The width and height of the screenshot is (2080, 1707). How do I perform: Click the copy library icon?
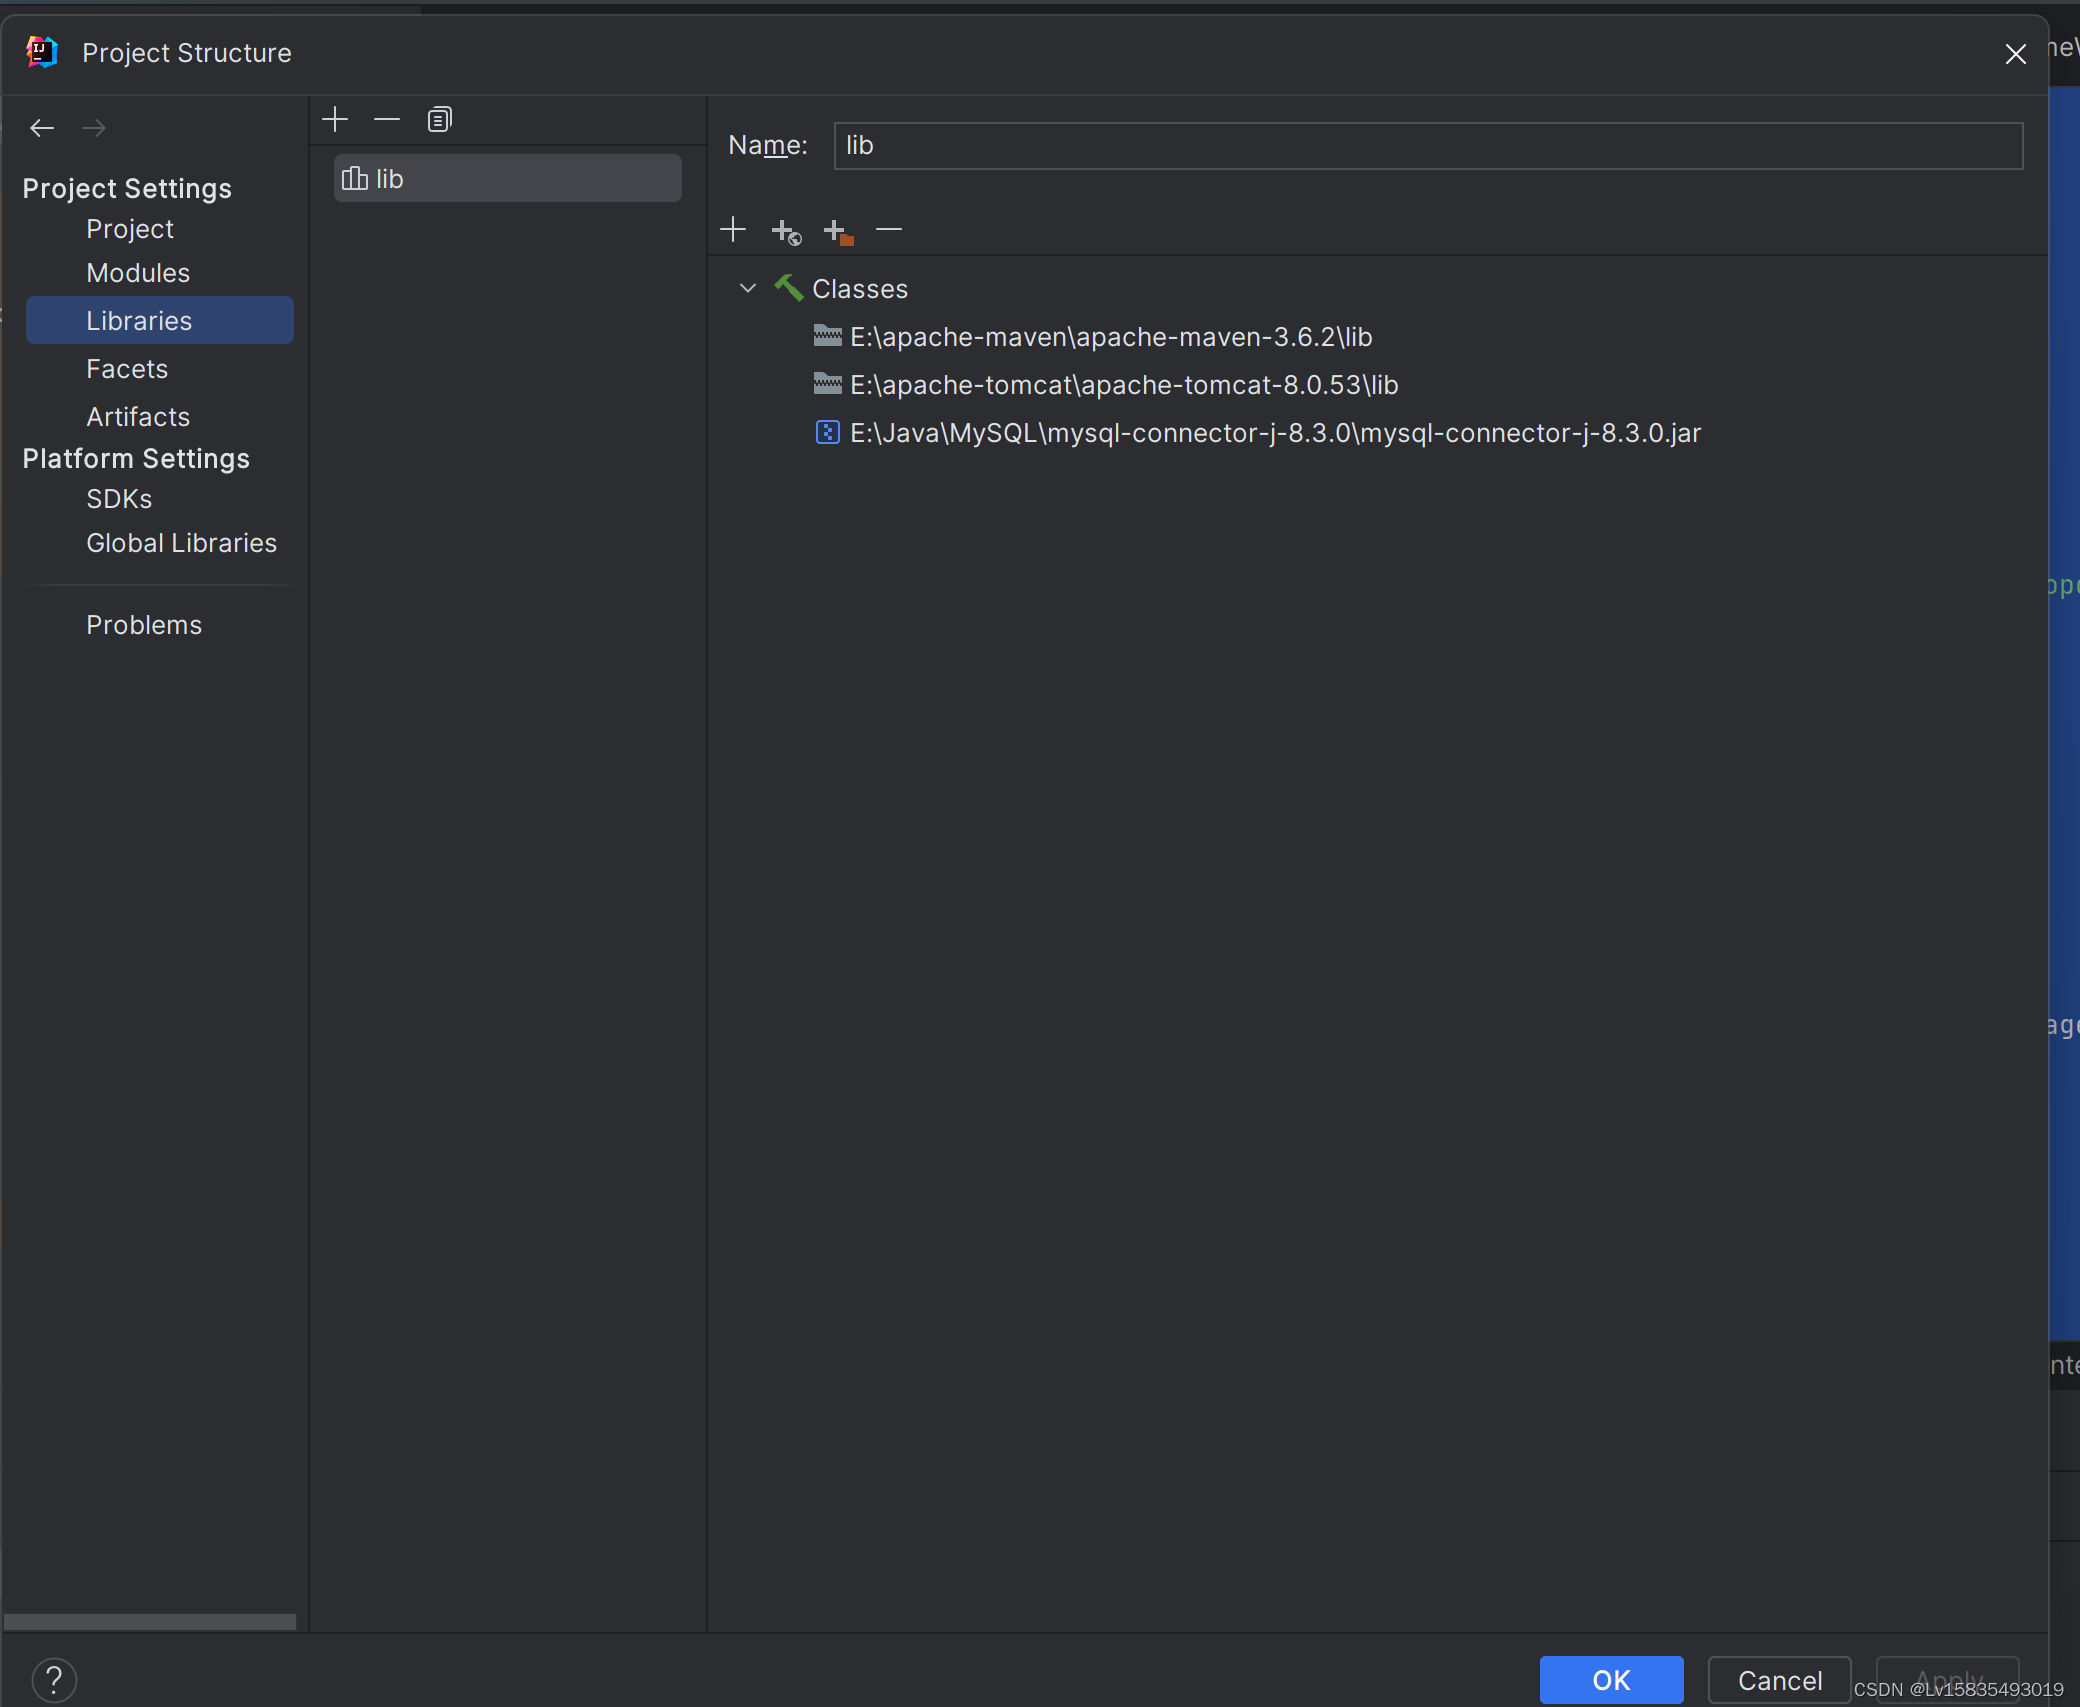[x=439, y=120]
